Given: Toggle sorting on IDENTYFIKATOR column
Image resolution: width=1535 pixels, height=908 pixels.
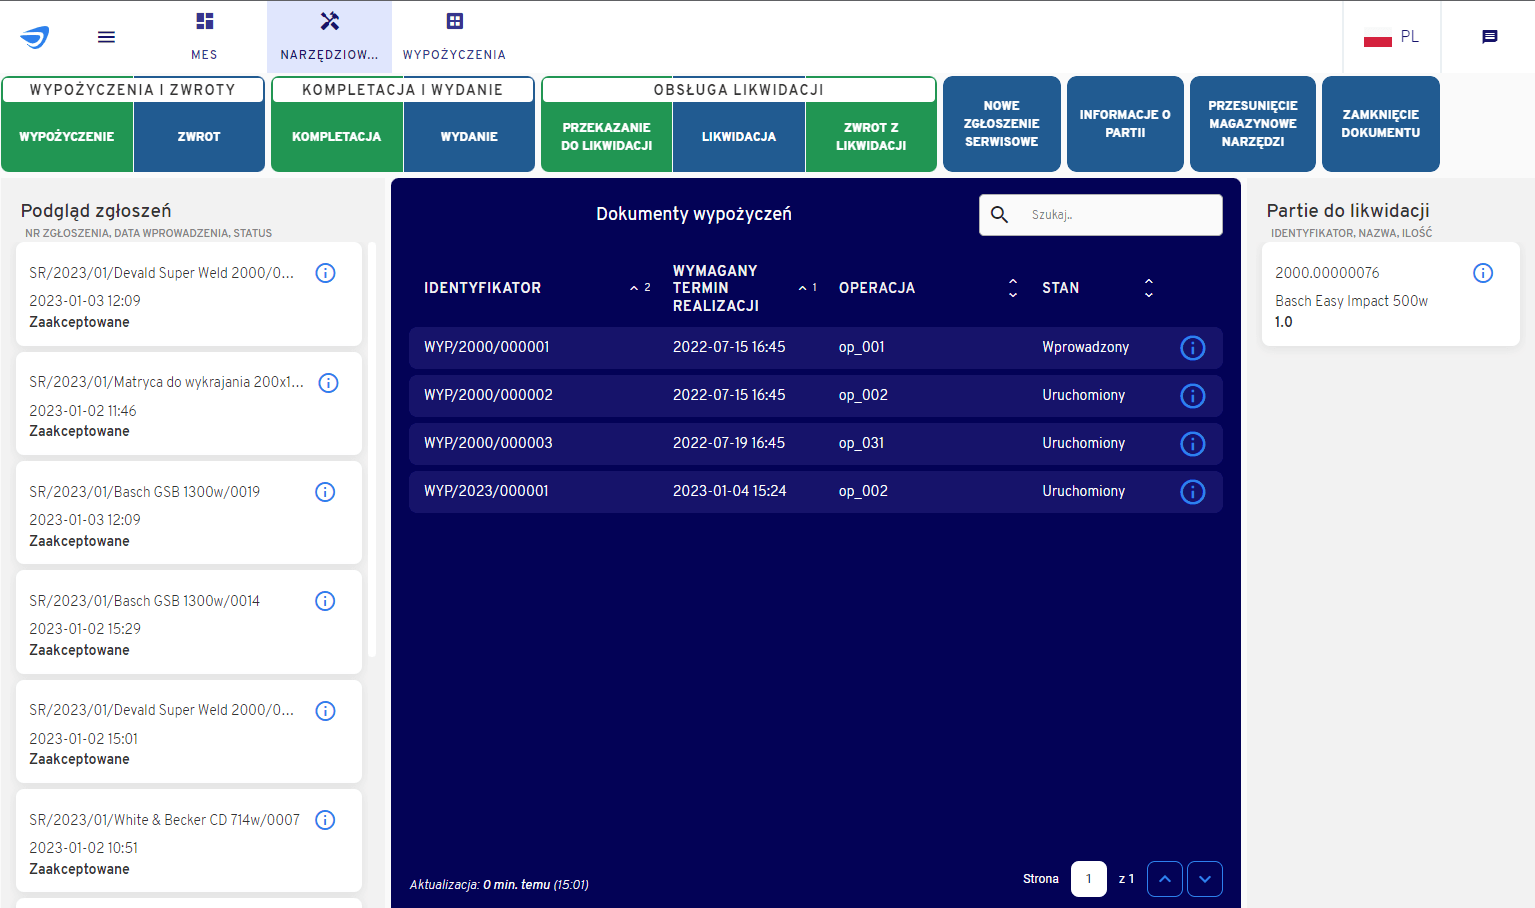Looking at the screenshot, I should [x=639, y=287].
